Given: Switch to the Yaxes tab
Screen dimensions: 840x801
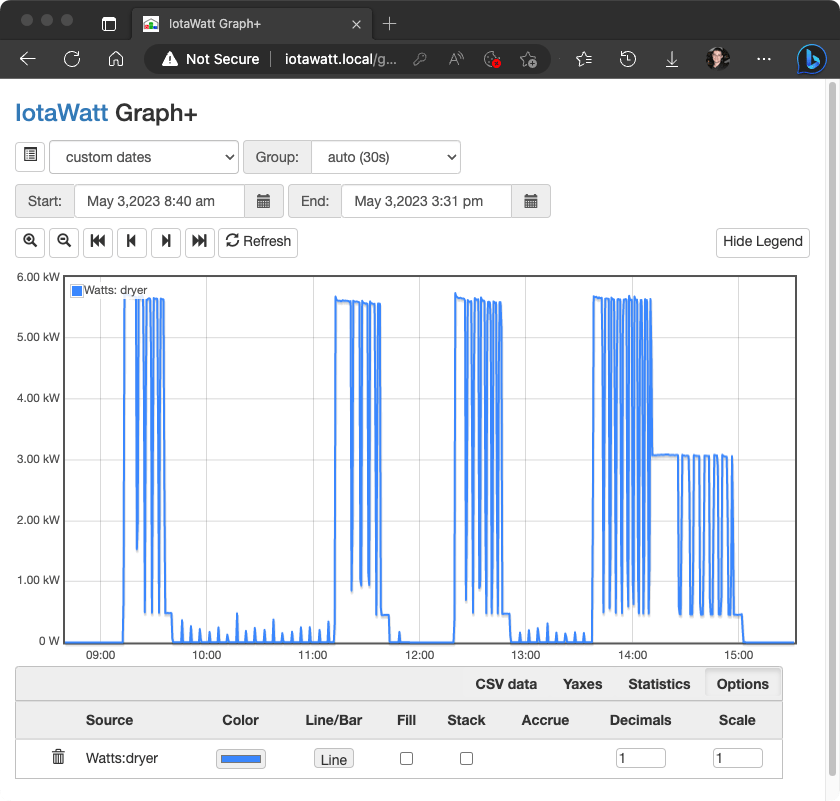Looking at the screenshot, I should tap(582, 684).
